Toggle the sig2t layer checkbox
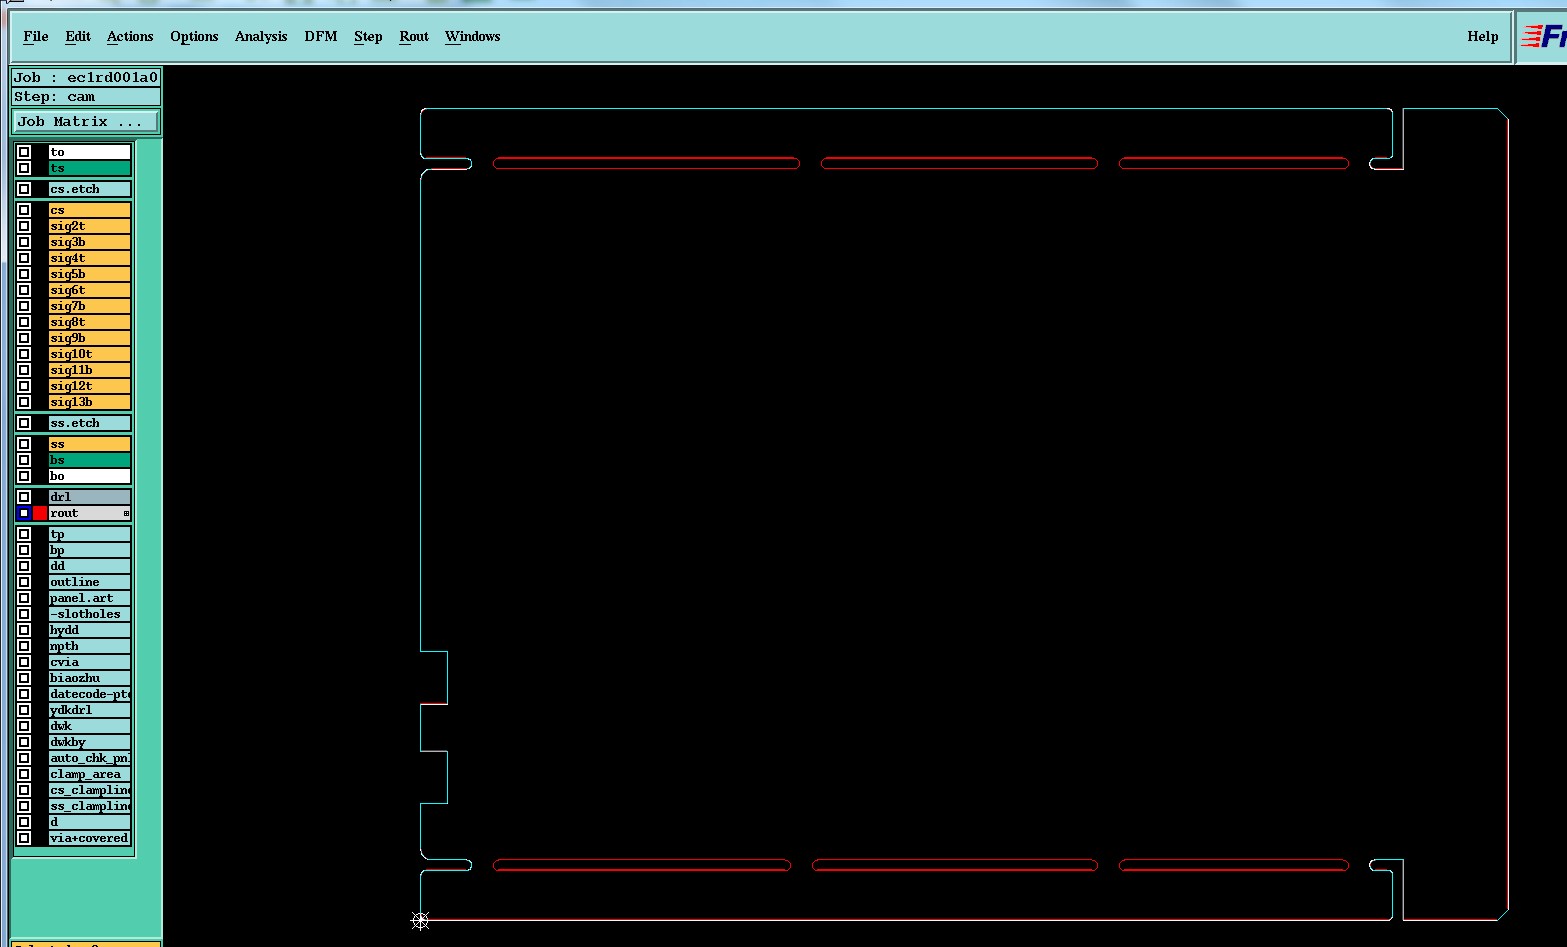 (24, 226)
